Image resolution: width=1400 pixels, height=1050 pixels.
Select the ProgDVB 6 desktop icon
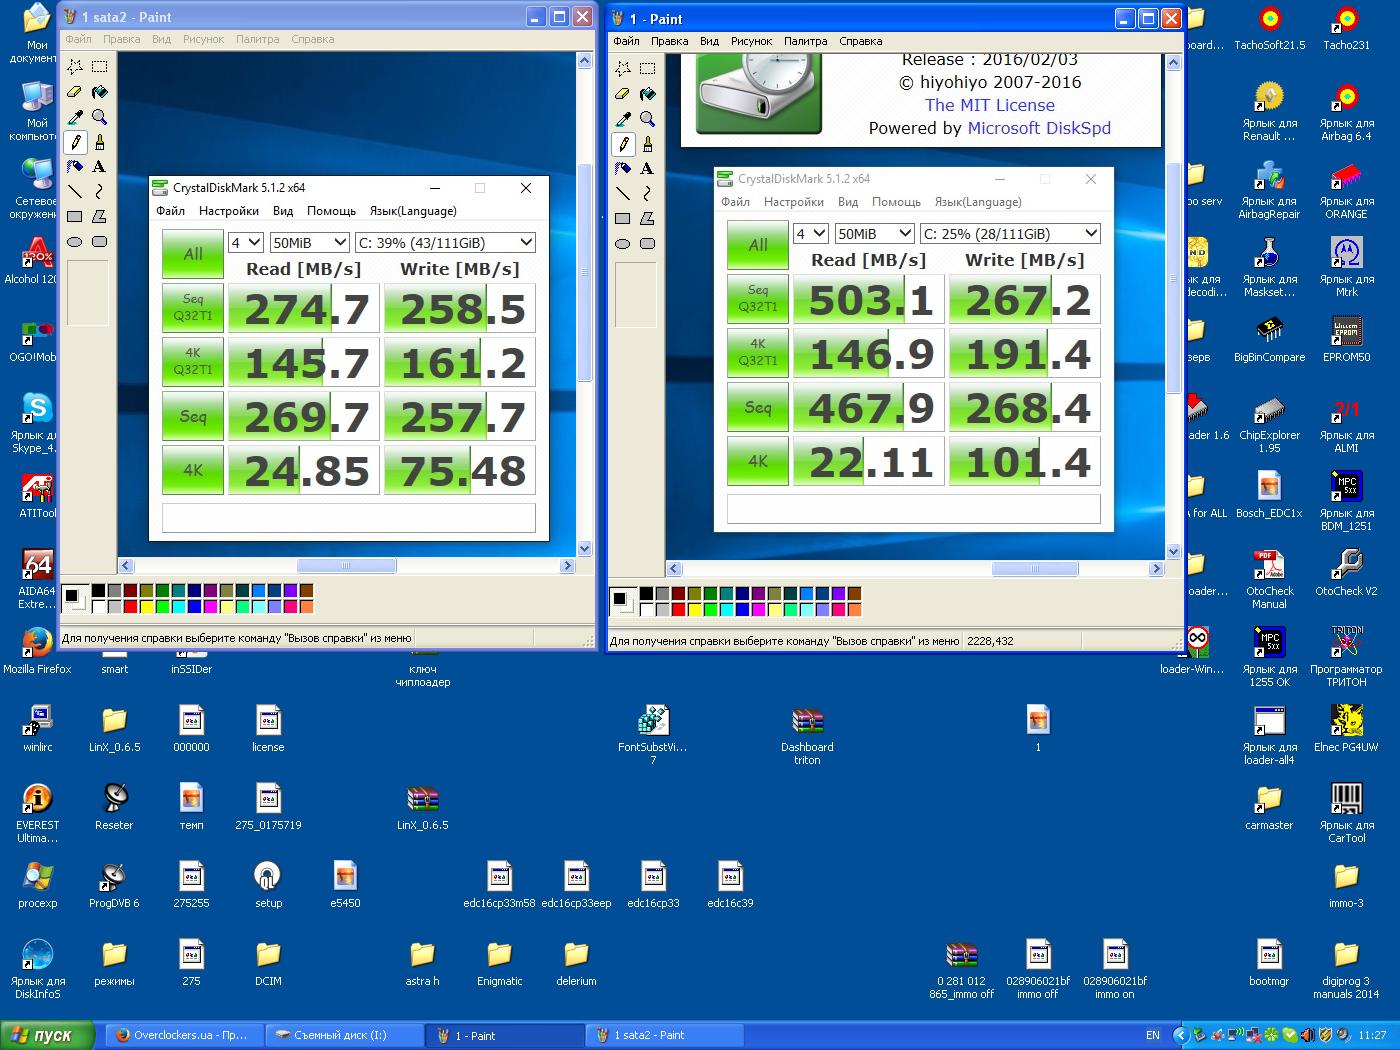[x=114, y=885]
